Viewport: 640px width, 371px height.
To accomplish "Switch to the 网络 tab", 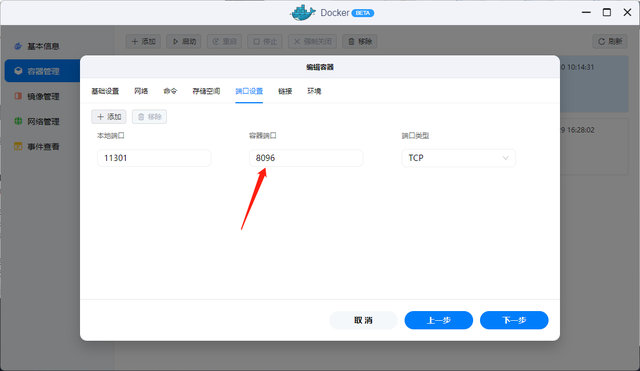I will click(x=141, y=91).
